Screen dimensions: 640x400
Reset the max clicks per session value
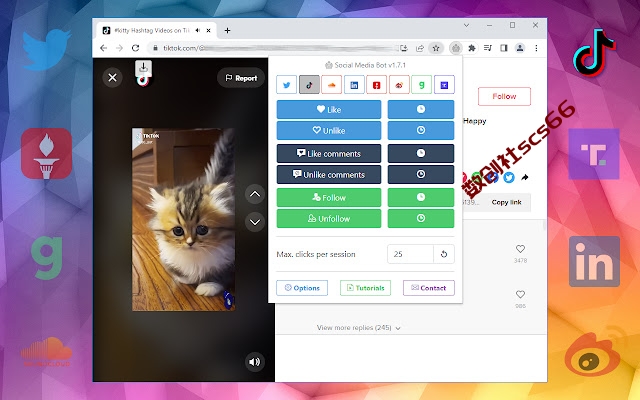coord(444,254)
